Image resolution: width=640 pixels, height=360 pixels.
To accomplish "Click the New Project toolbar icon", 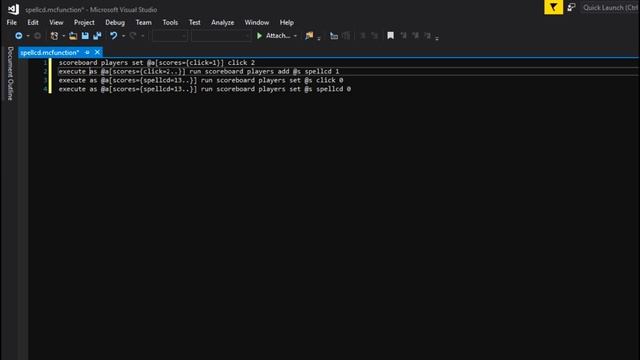I will [54, 36].
